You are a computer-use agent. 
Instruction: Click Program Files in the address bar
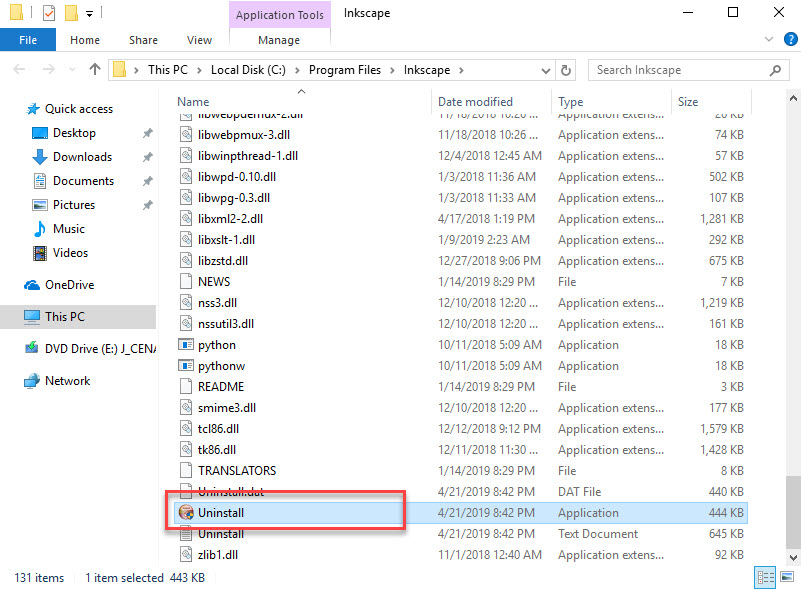pos(345,70)
